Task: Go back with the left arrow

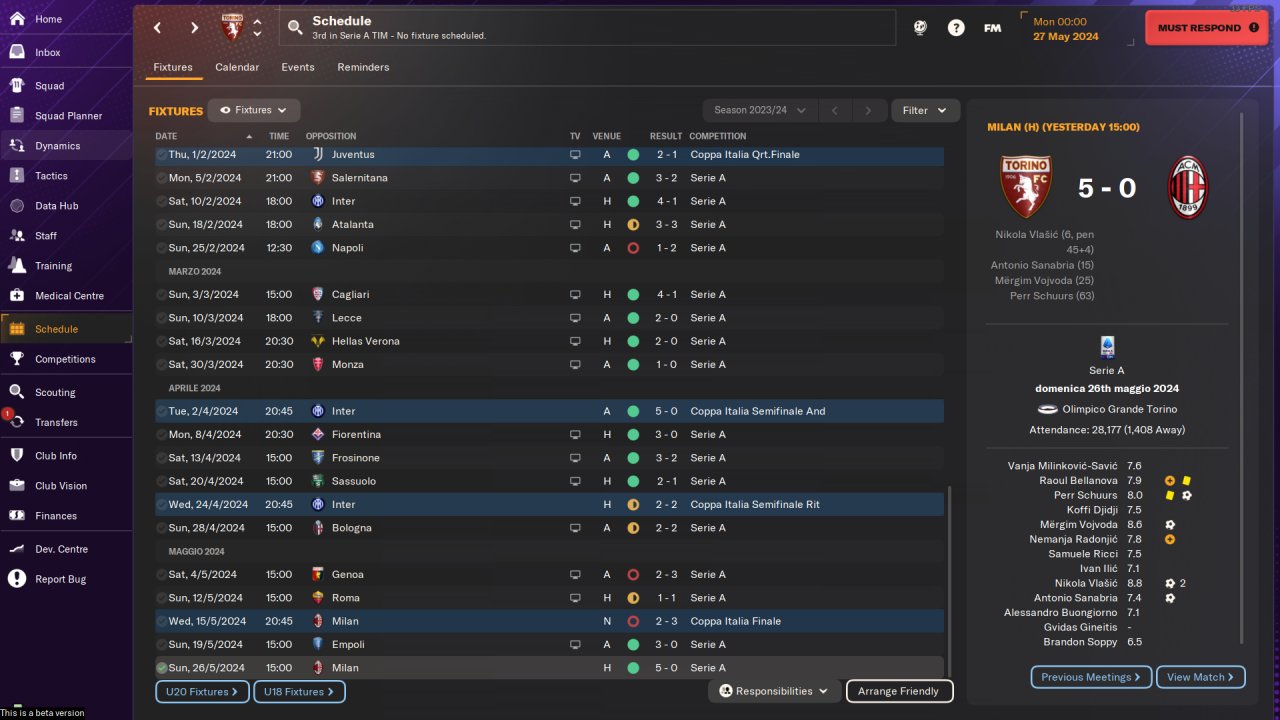Action: [157, 28]
